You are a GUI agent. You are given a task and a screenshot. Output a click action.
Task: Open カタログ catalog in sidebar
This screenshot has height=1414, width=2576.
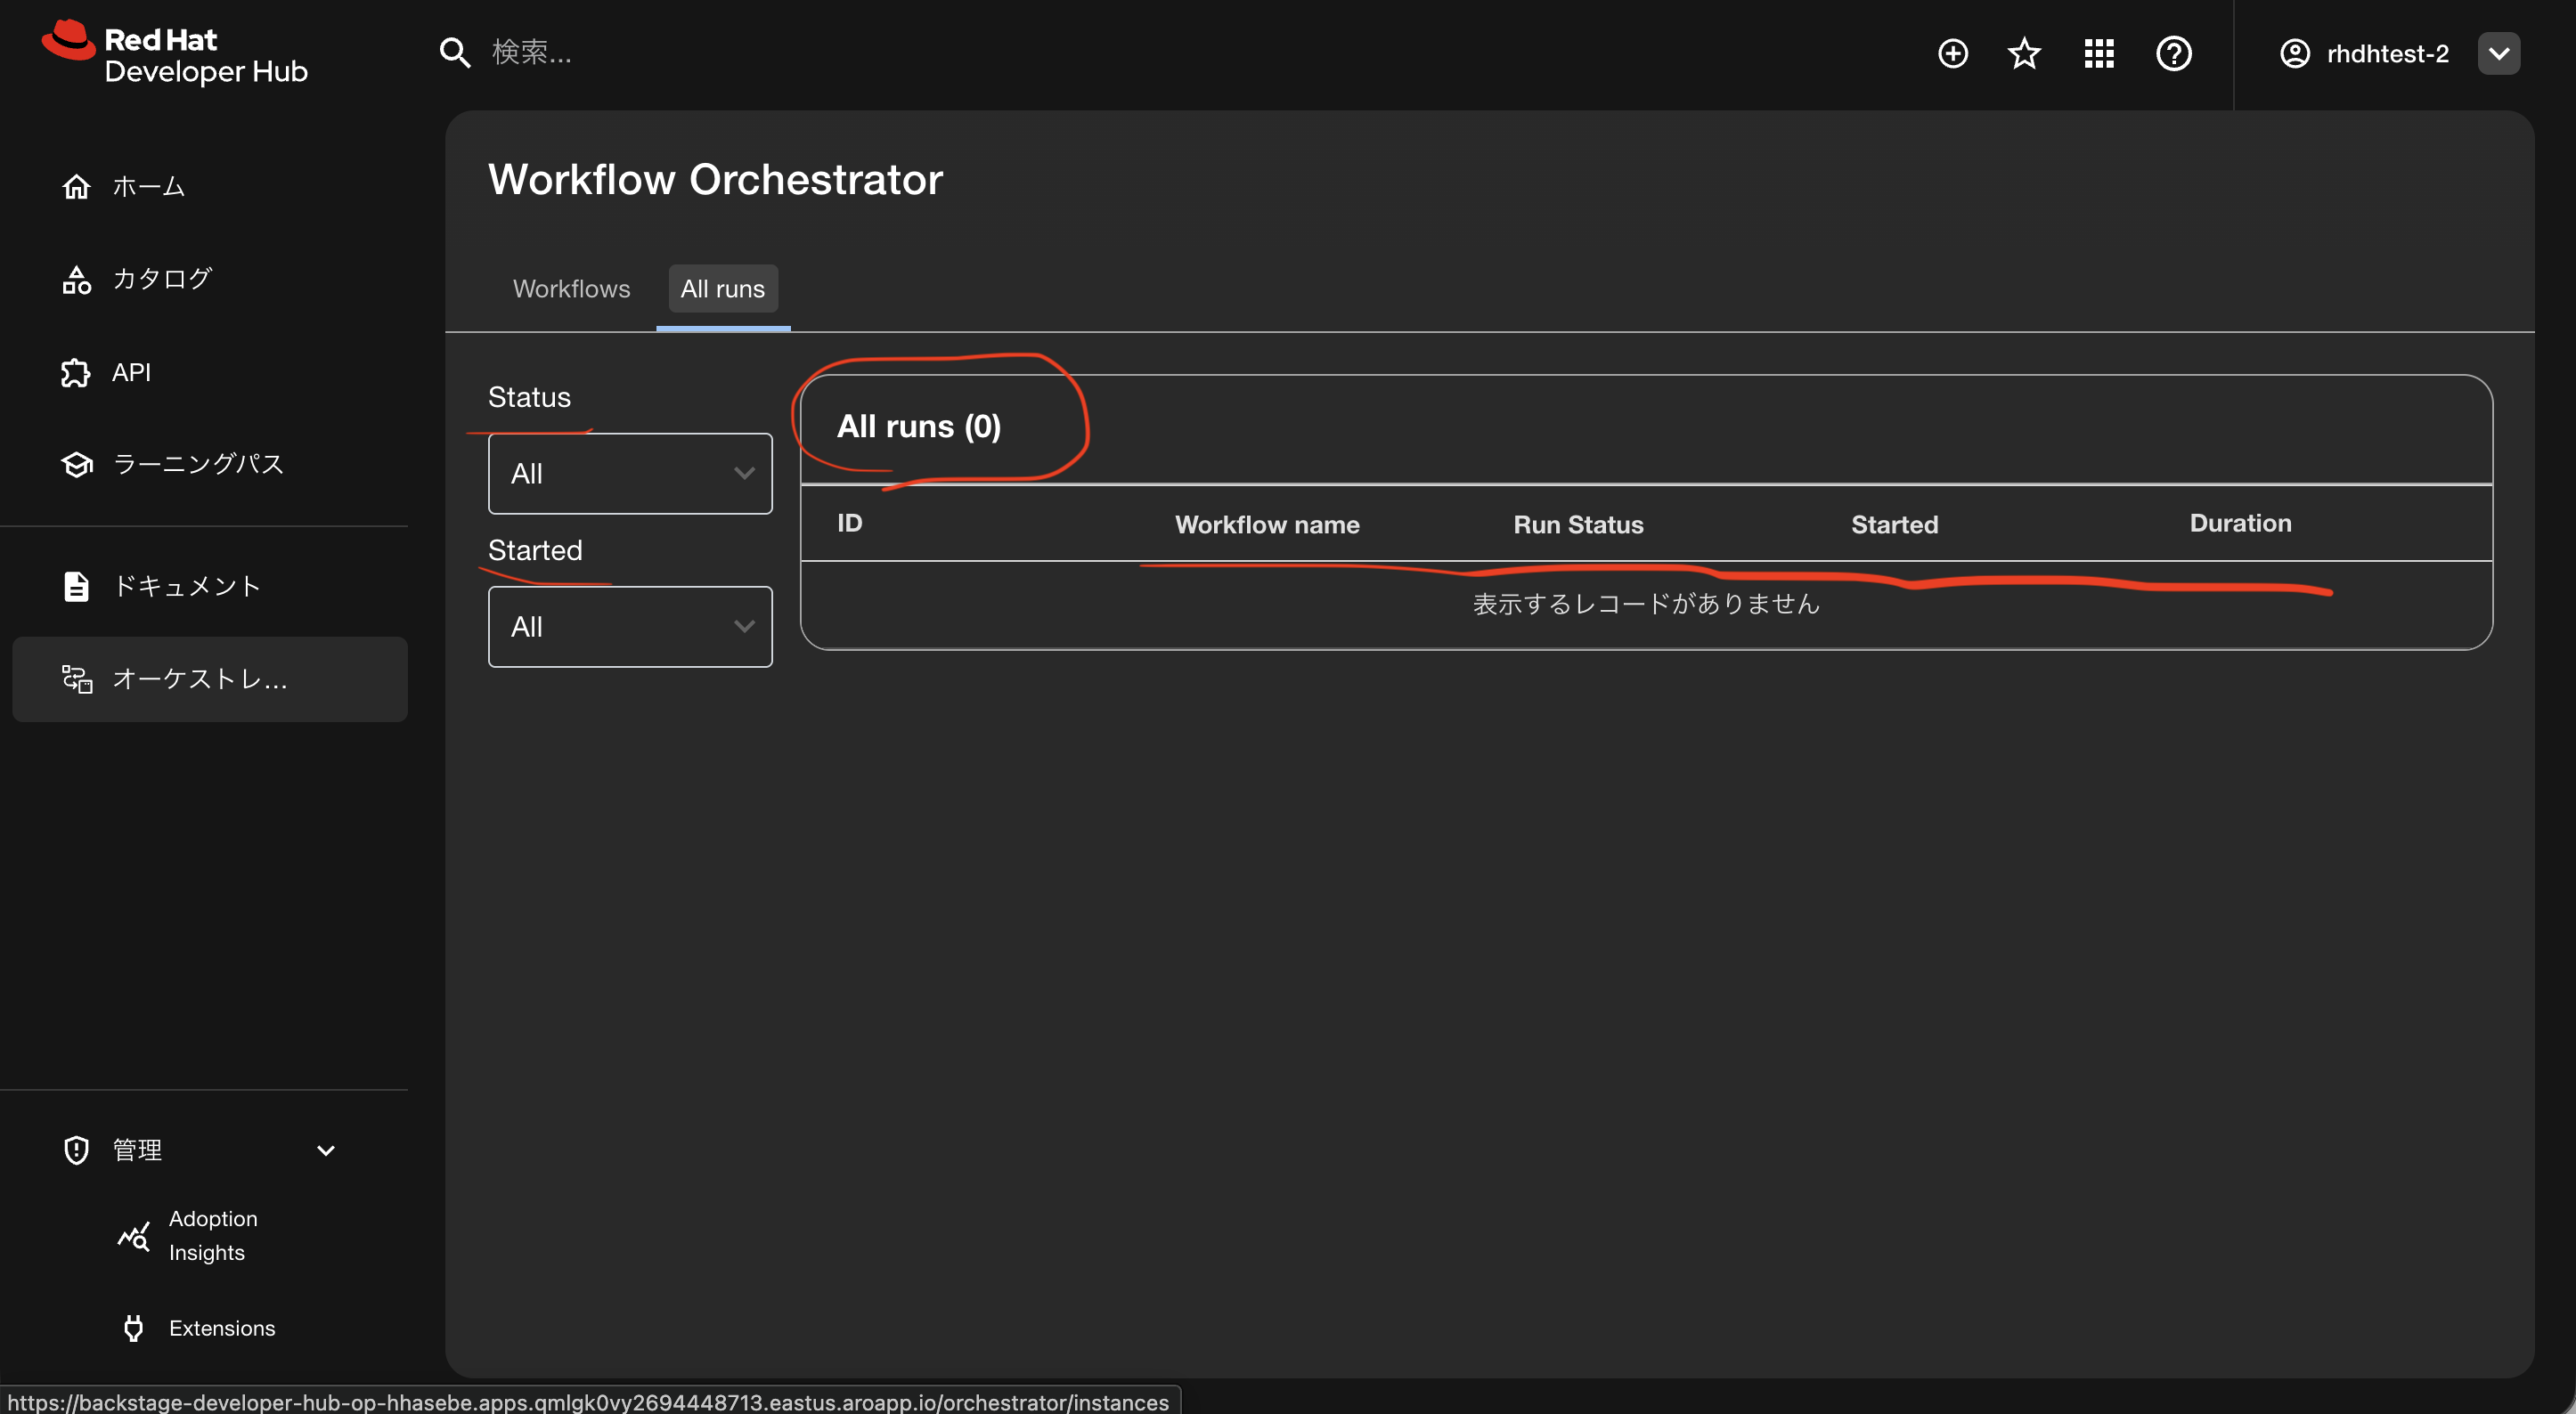(161, 279)
